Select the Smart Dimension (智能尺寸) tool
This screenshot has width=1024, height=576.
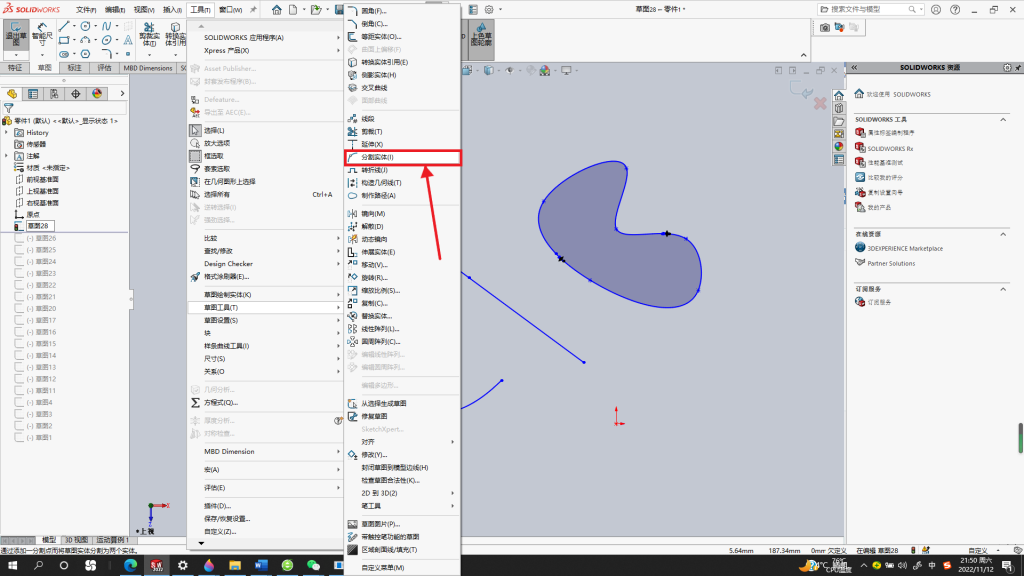pos(42,35)
